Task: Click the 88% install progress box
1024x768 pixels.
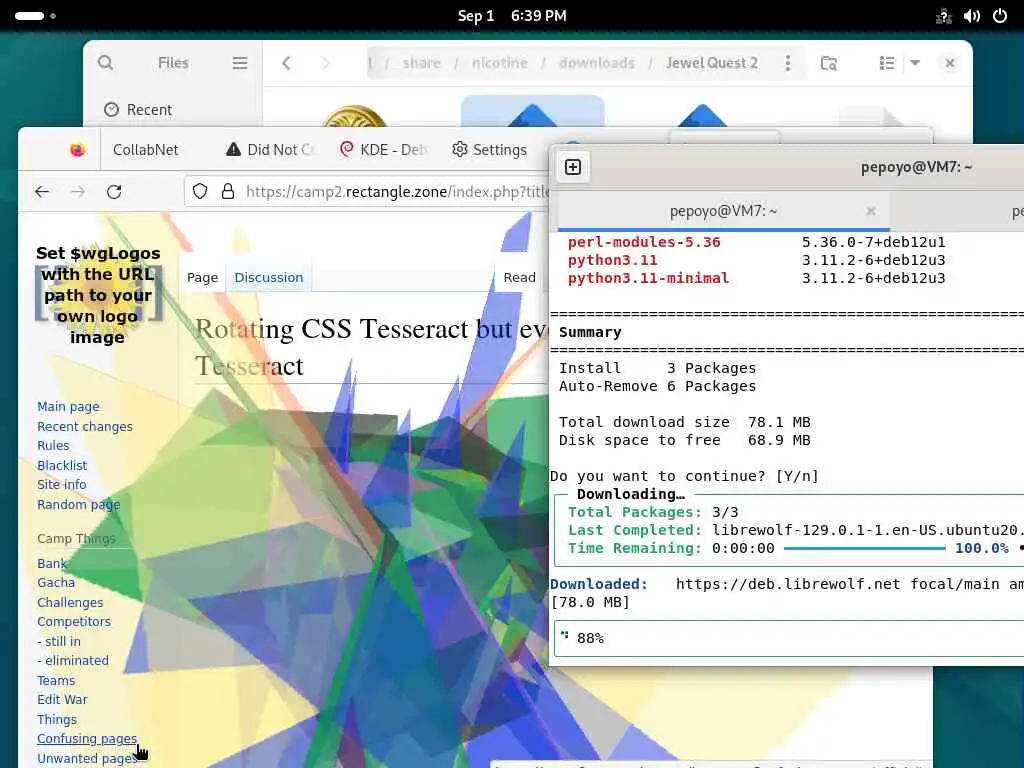Action: pos(789,638)
